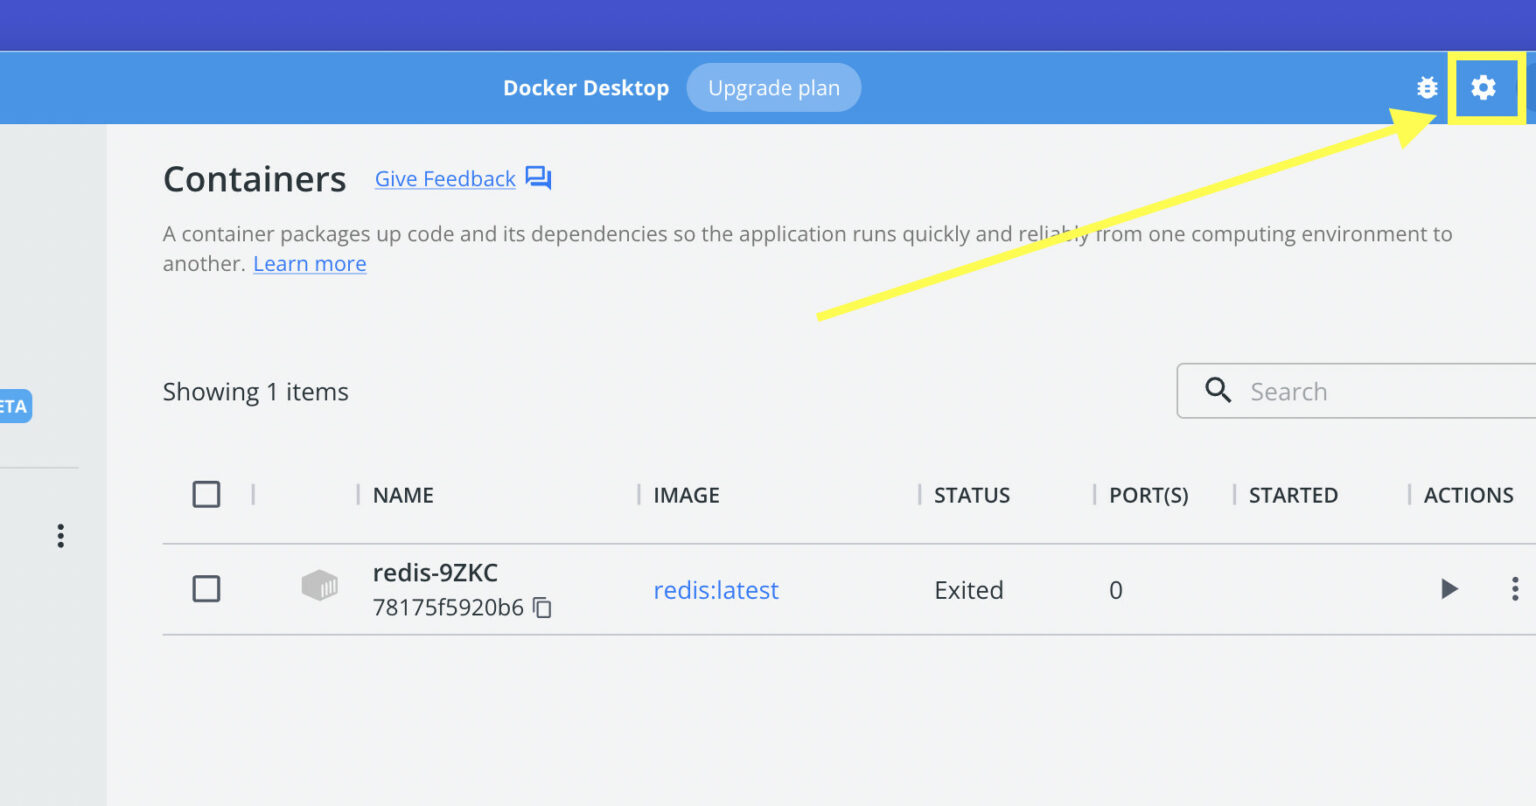Viewport: 1536px width, 806px height.
Task: Sort by the STATUS column header
Action: click(972, 495)
